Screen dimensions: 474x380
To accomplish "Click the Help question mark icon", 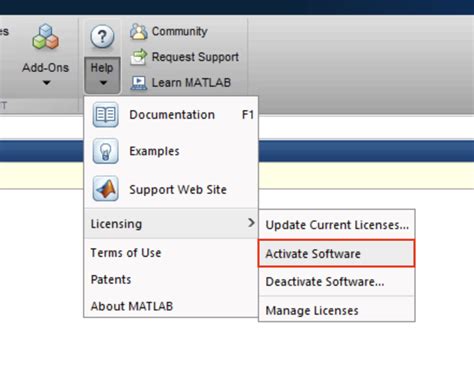I will 102,36.
